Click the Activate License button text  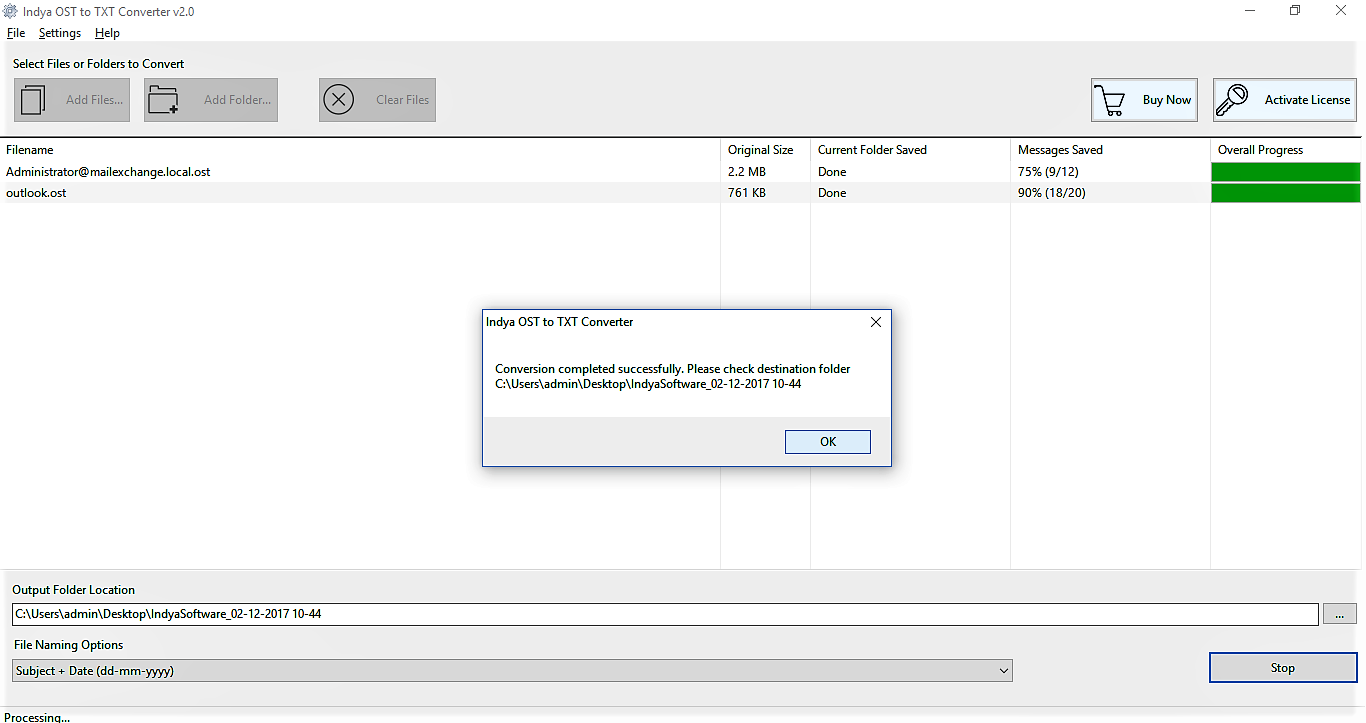point(1307,100)
